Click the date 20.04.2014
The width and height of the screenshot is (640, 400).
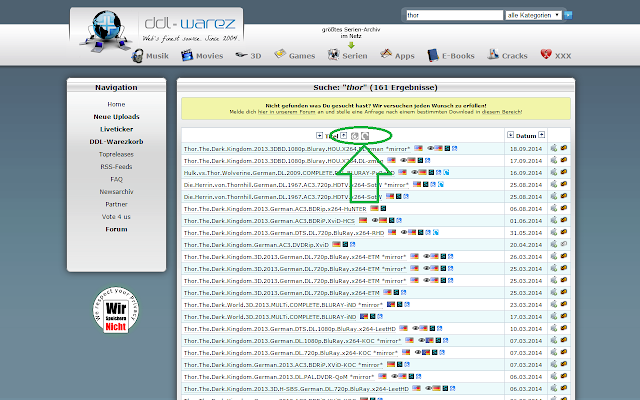coord(526,245)
